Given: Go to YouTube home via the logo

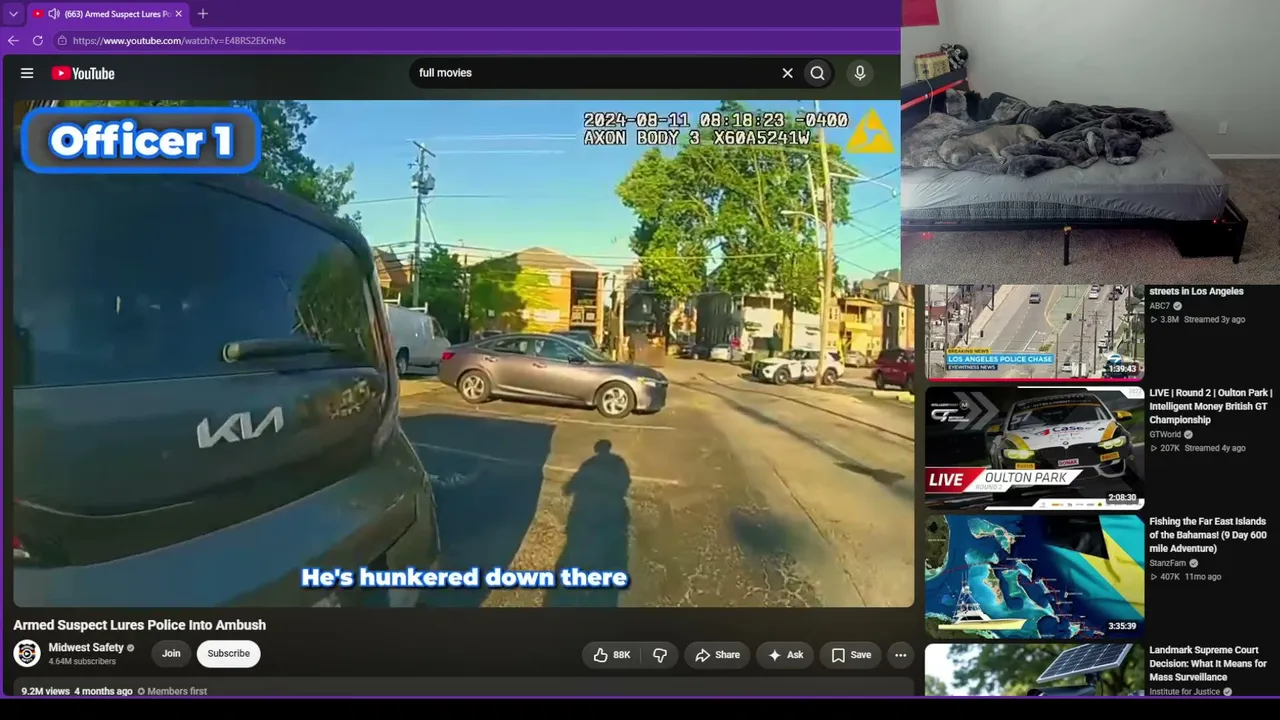Looking at the screenshot, I should pyautogui.click(x=83, y=73).
